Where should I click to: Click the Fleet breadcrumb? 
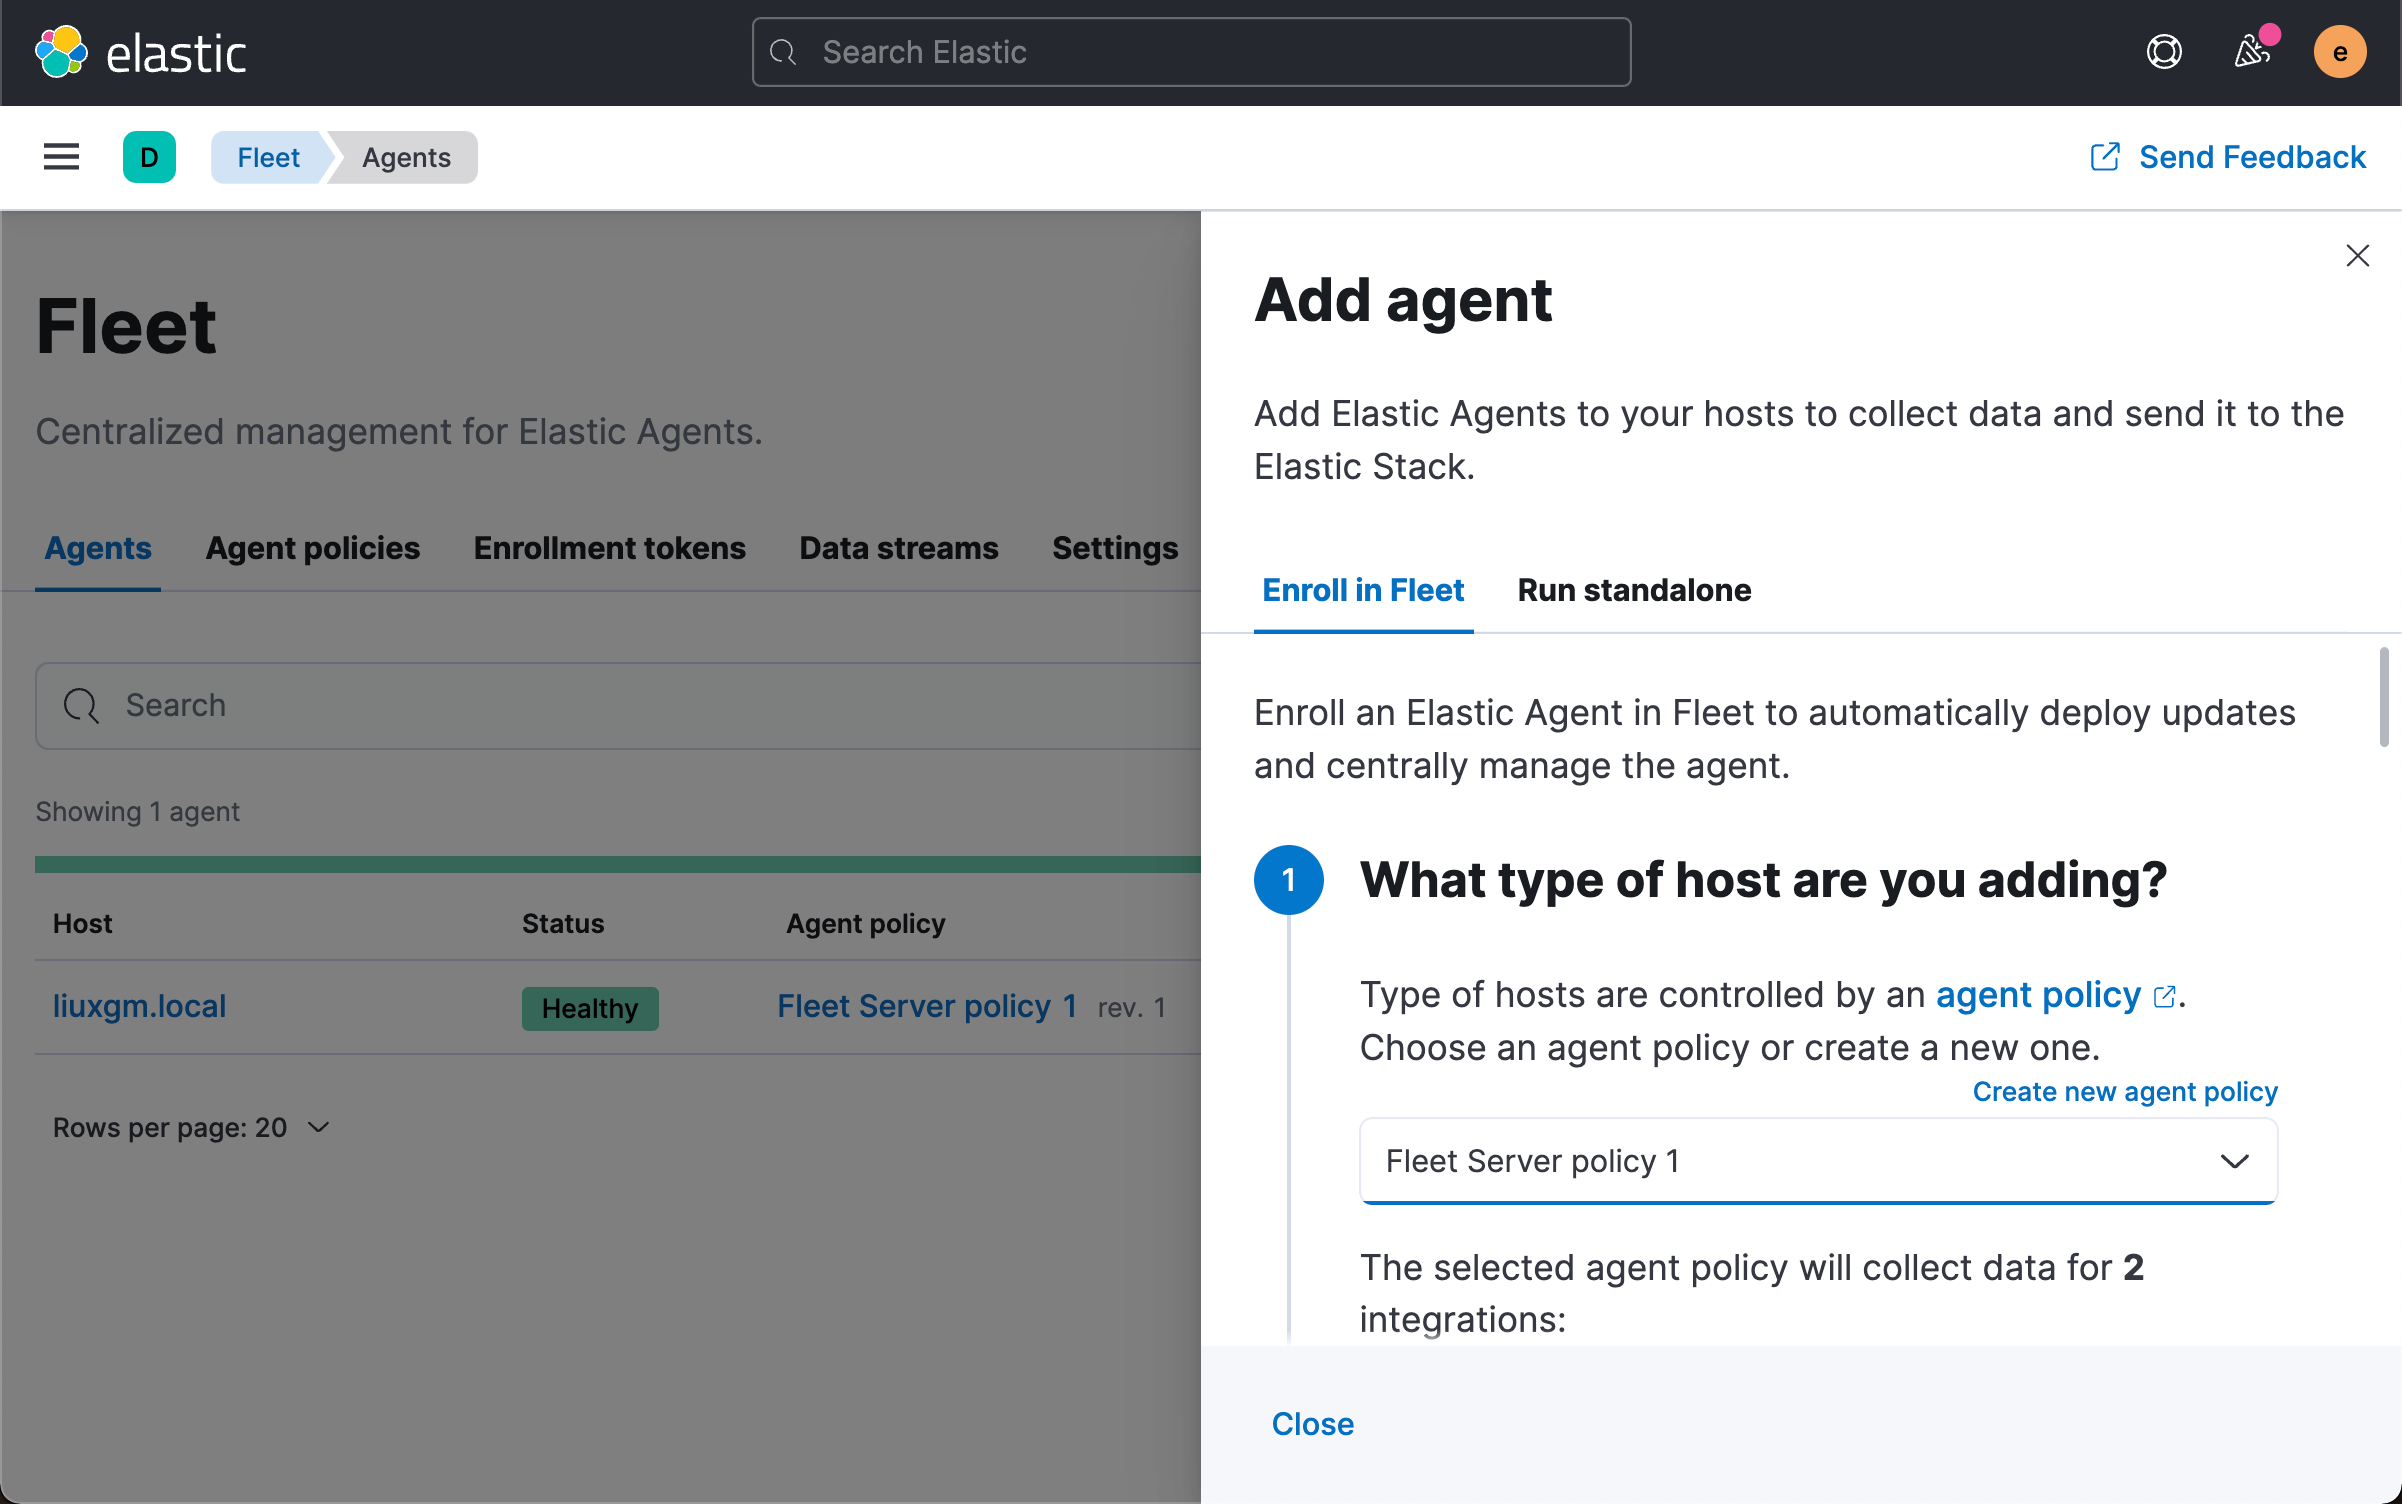point(268,157)
